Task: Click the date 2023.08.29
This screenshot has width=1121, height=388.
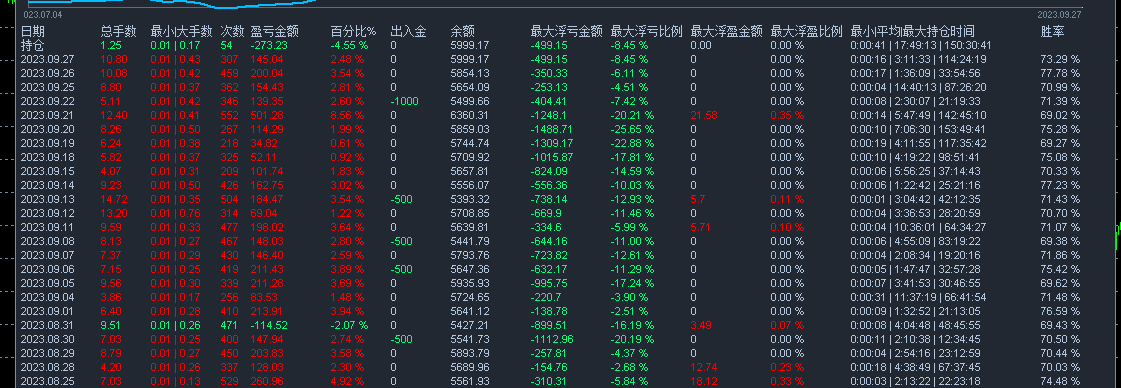Action: point(48,354)
